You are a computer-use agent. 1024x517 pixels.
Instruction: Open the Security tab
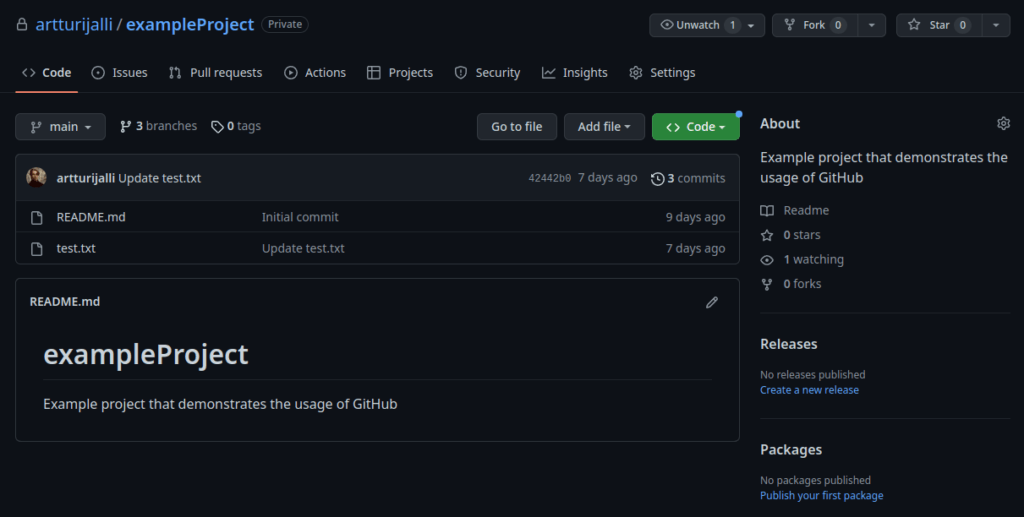[x=487, y=72]
